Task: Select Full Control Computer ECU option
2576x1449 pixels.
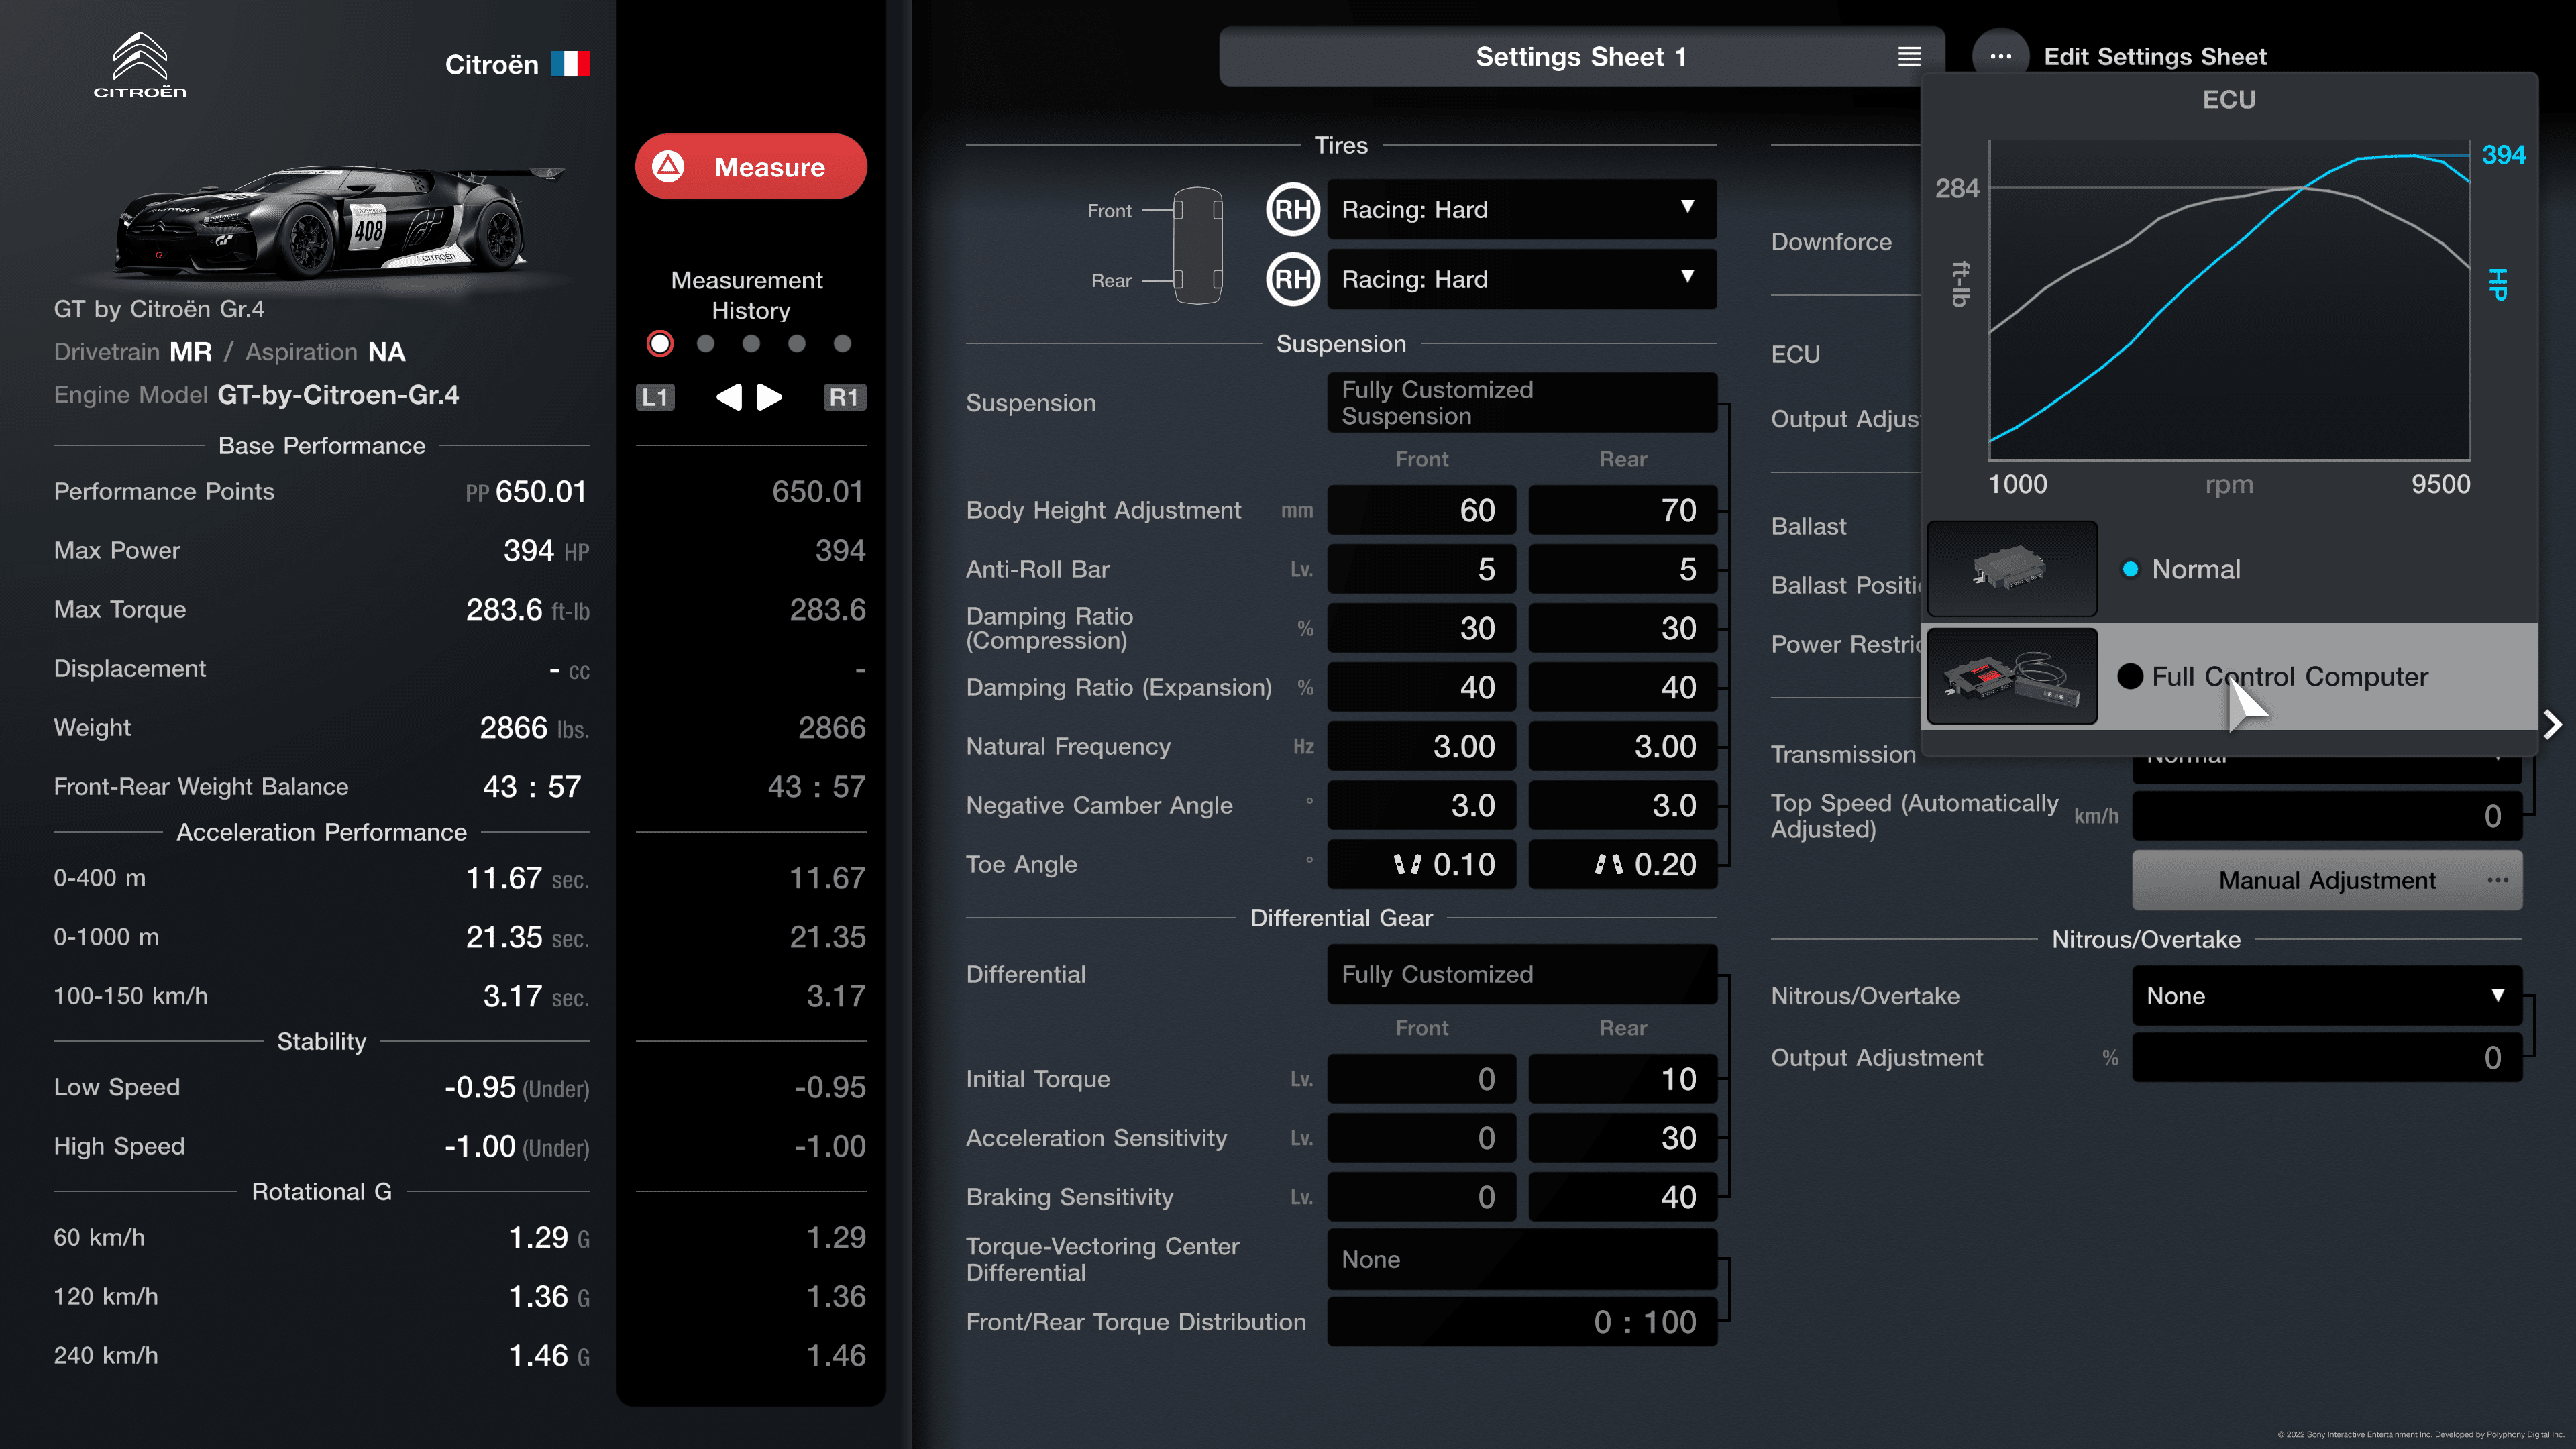Action: pyautogui.click(x=2230, y=676)
